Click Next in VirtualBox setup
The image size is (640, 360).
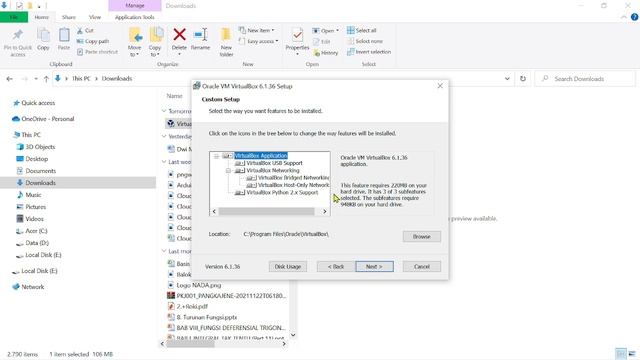click(374, 267)
